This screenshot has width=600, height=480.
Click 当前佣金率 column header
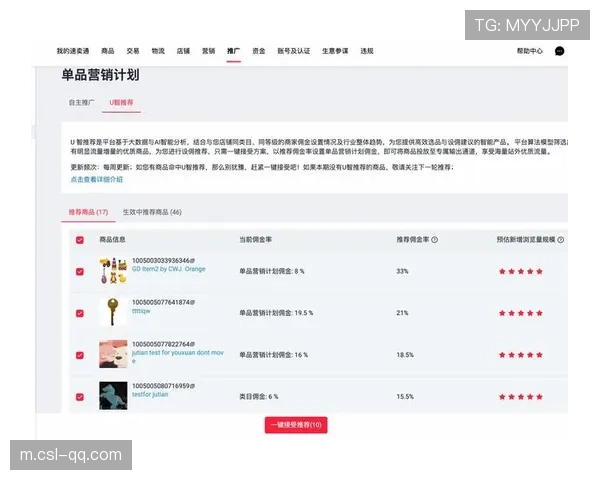coord(256,240)
